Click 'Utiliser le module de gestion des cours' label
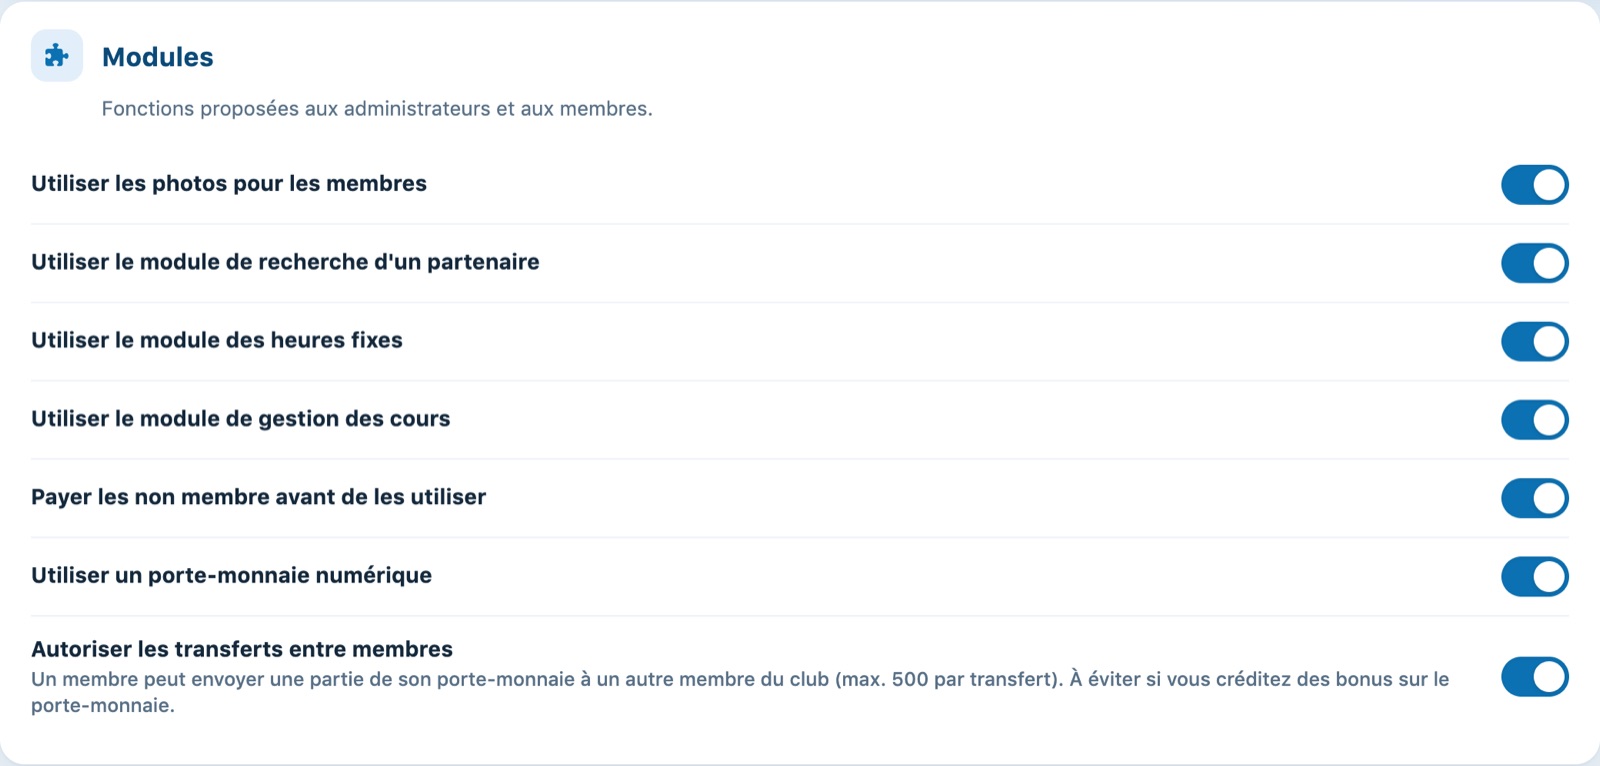The height and width of the screenshot is (766, 1600). click(241, 419)
